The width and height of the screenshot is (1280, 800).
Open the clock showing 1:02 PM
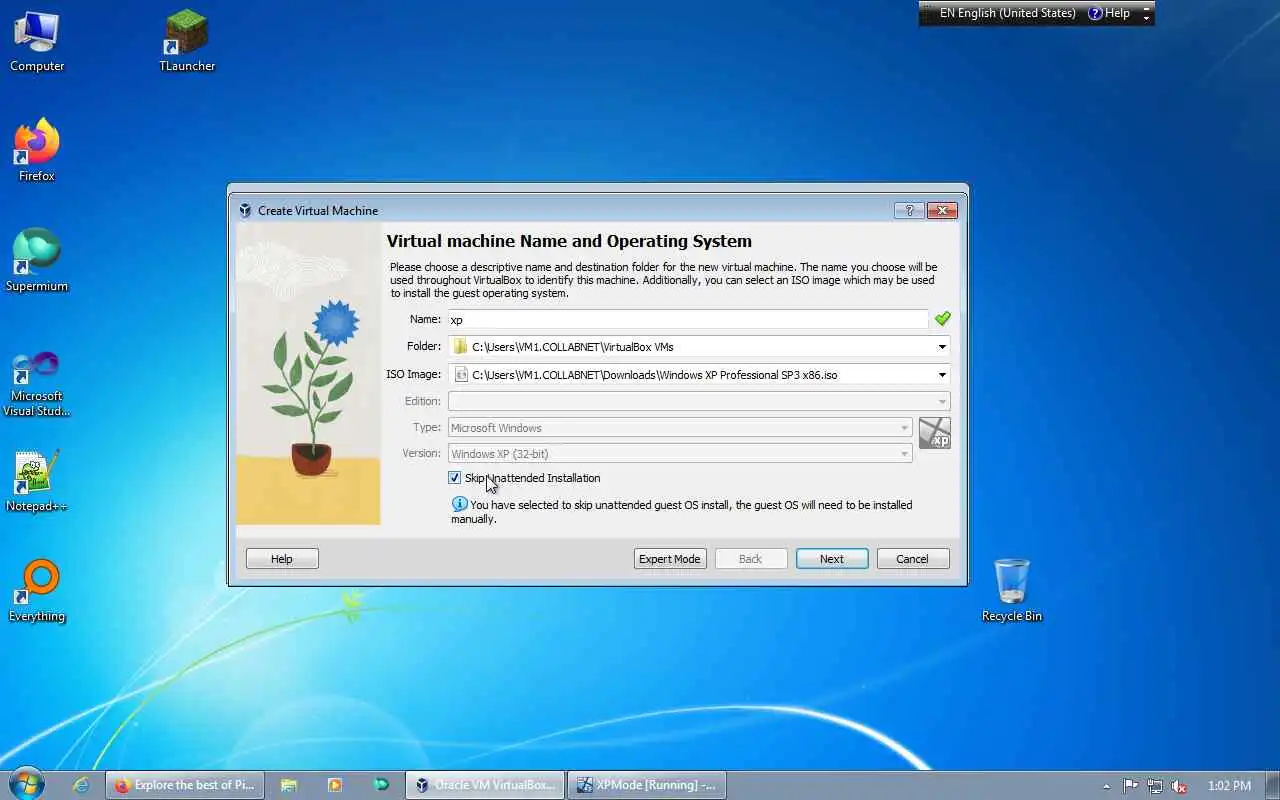[x=1229, y=786]
